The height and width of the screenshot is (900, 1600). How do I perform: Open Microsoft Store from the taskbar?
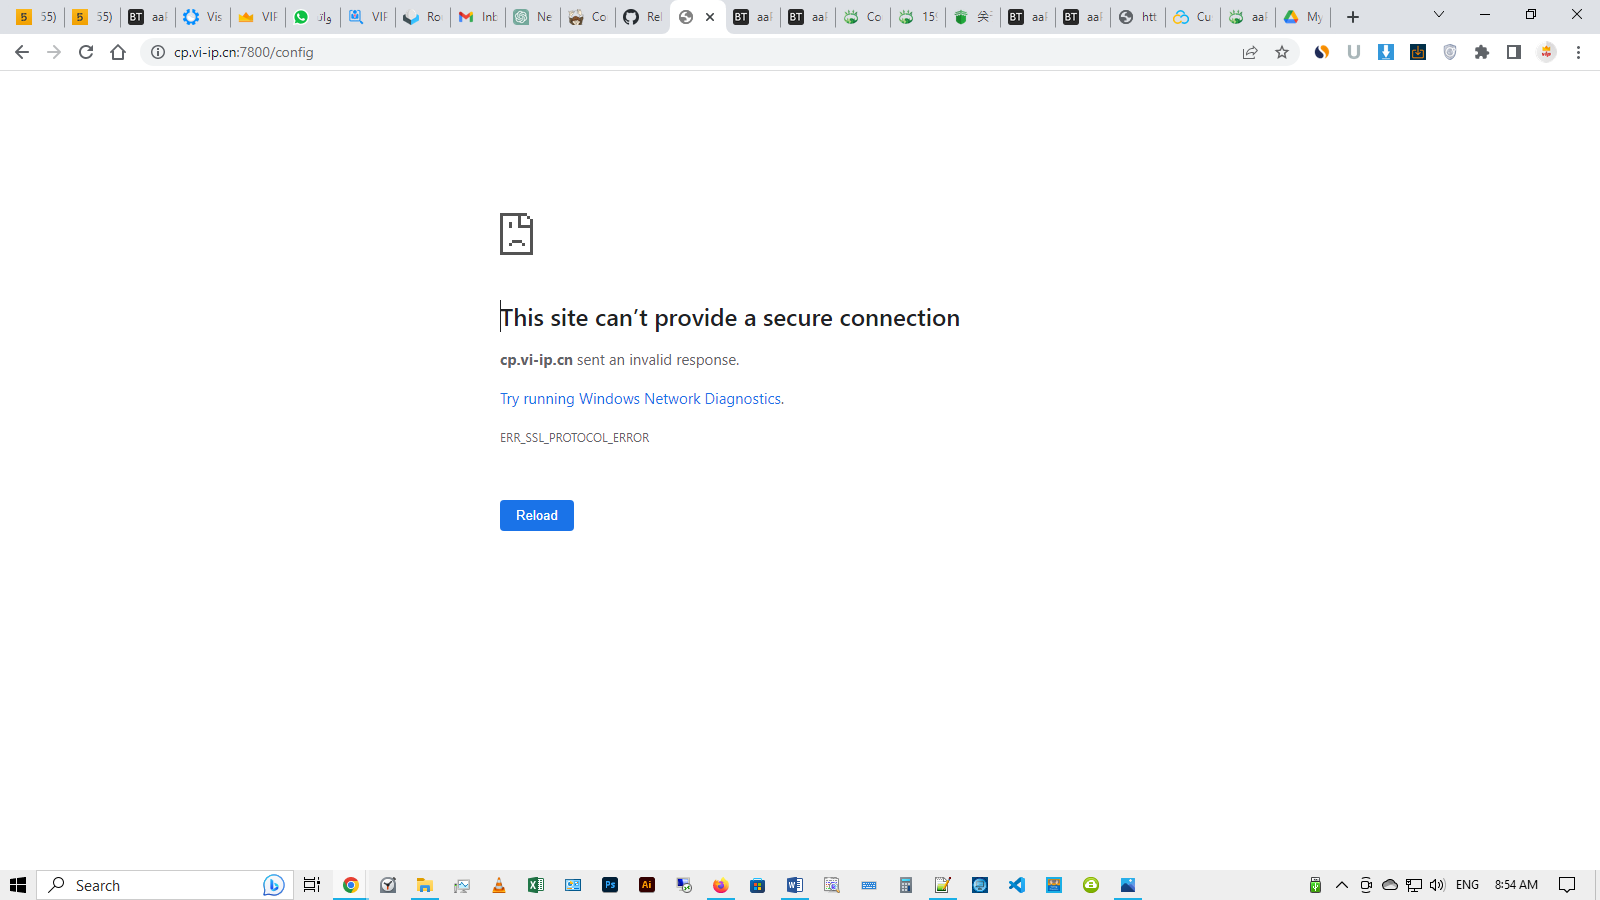758,885
